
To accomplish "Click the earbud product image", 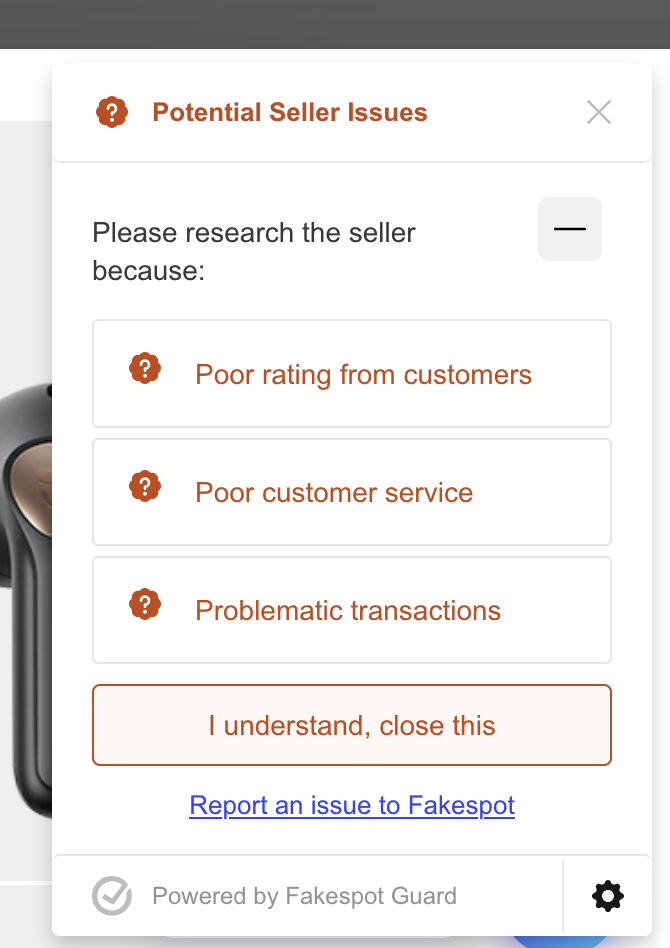I will point(26,599).
